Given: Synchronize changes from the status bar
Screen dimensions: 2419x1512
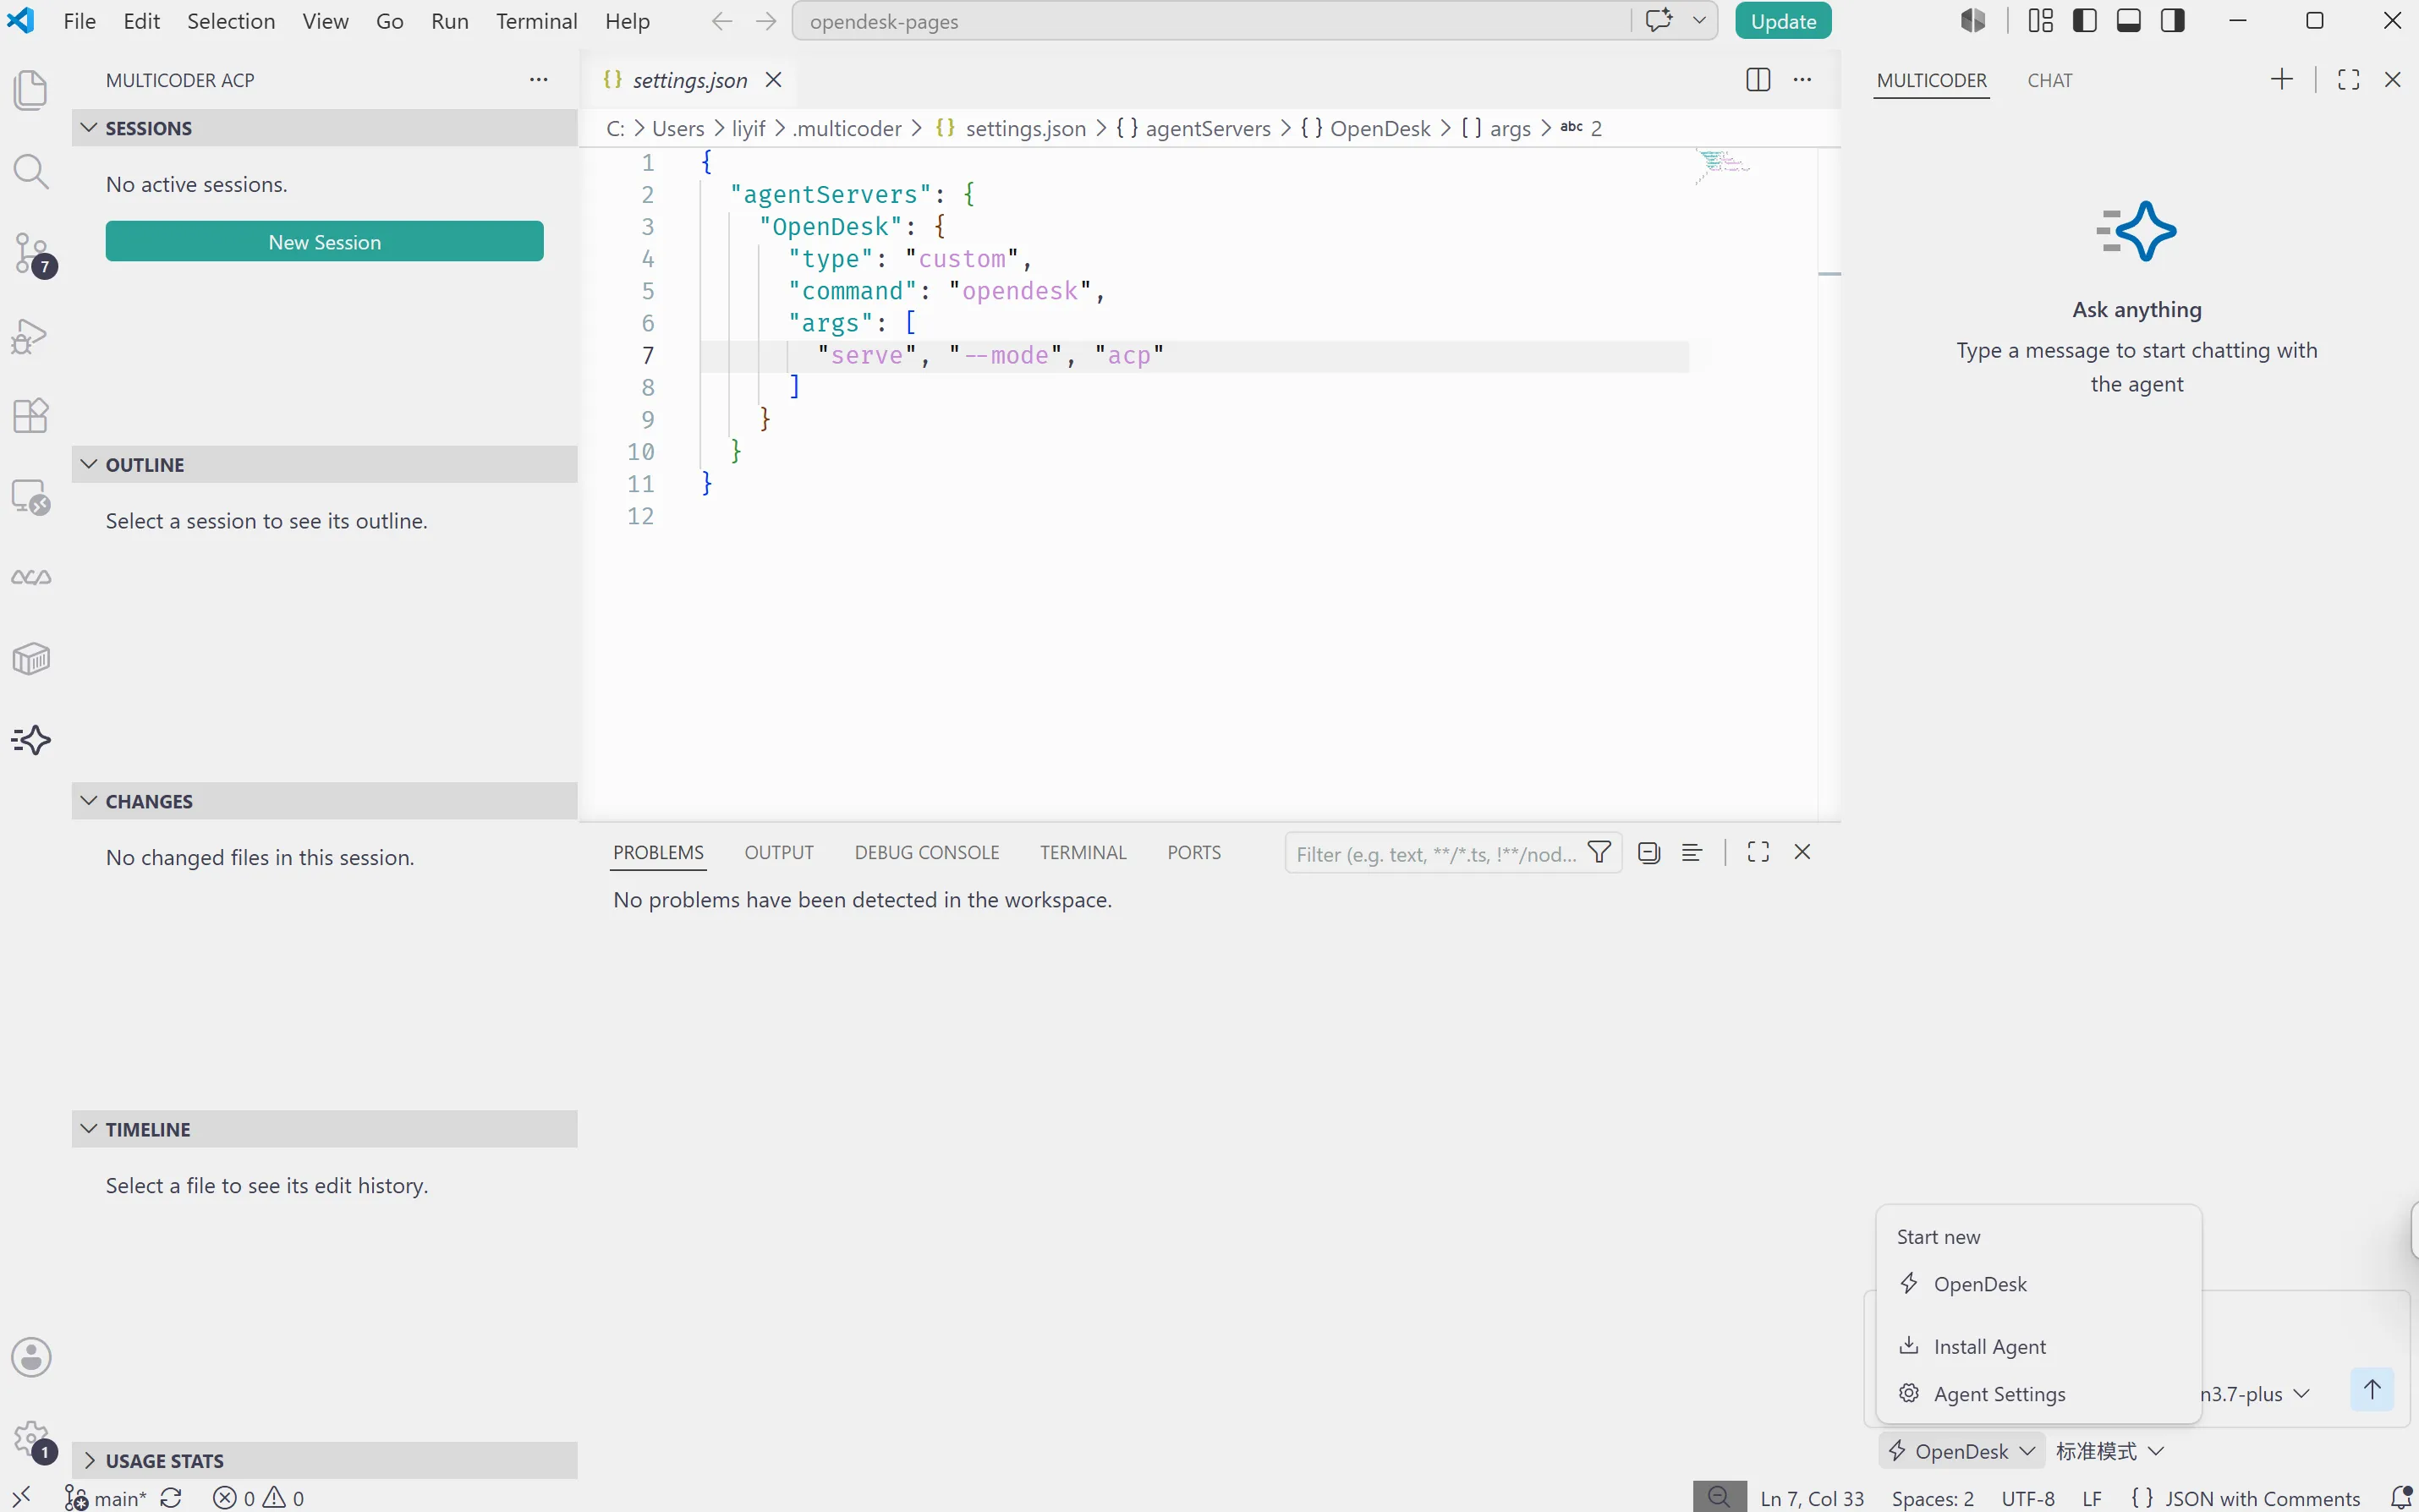Looking at the screenshot, I should coord(171,1498).
